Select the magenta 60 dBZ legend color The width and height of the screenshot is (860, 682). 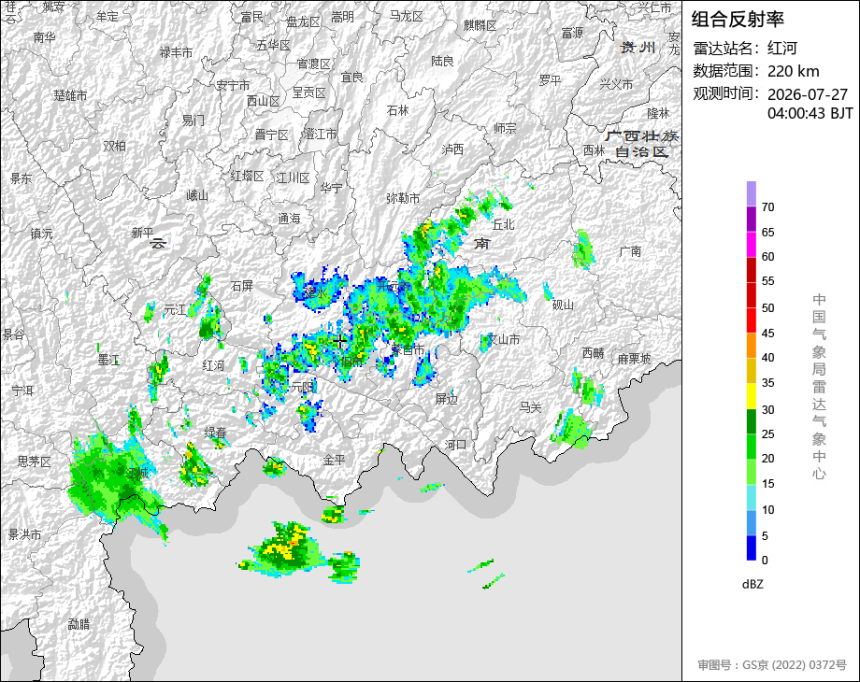751,244
